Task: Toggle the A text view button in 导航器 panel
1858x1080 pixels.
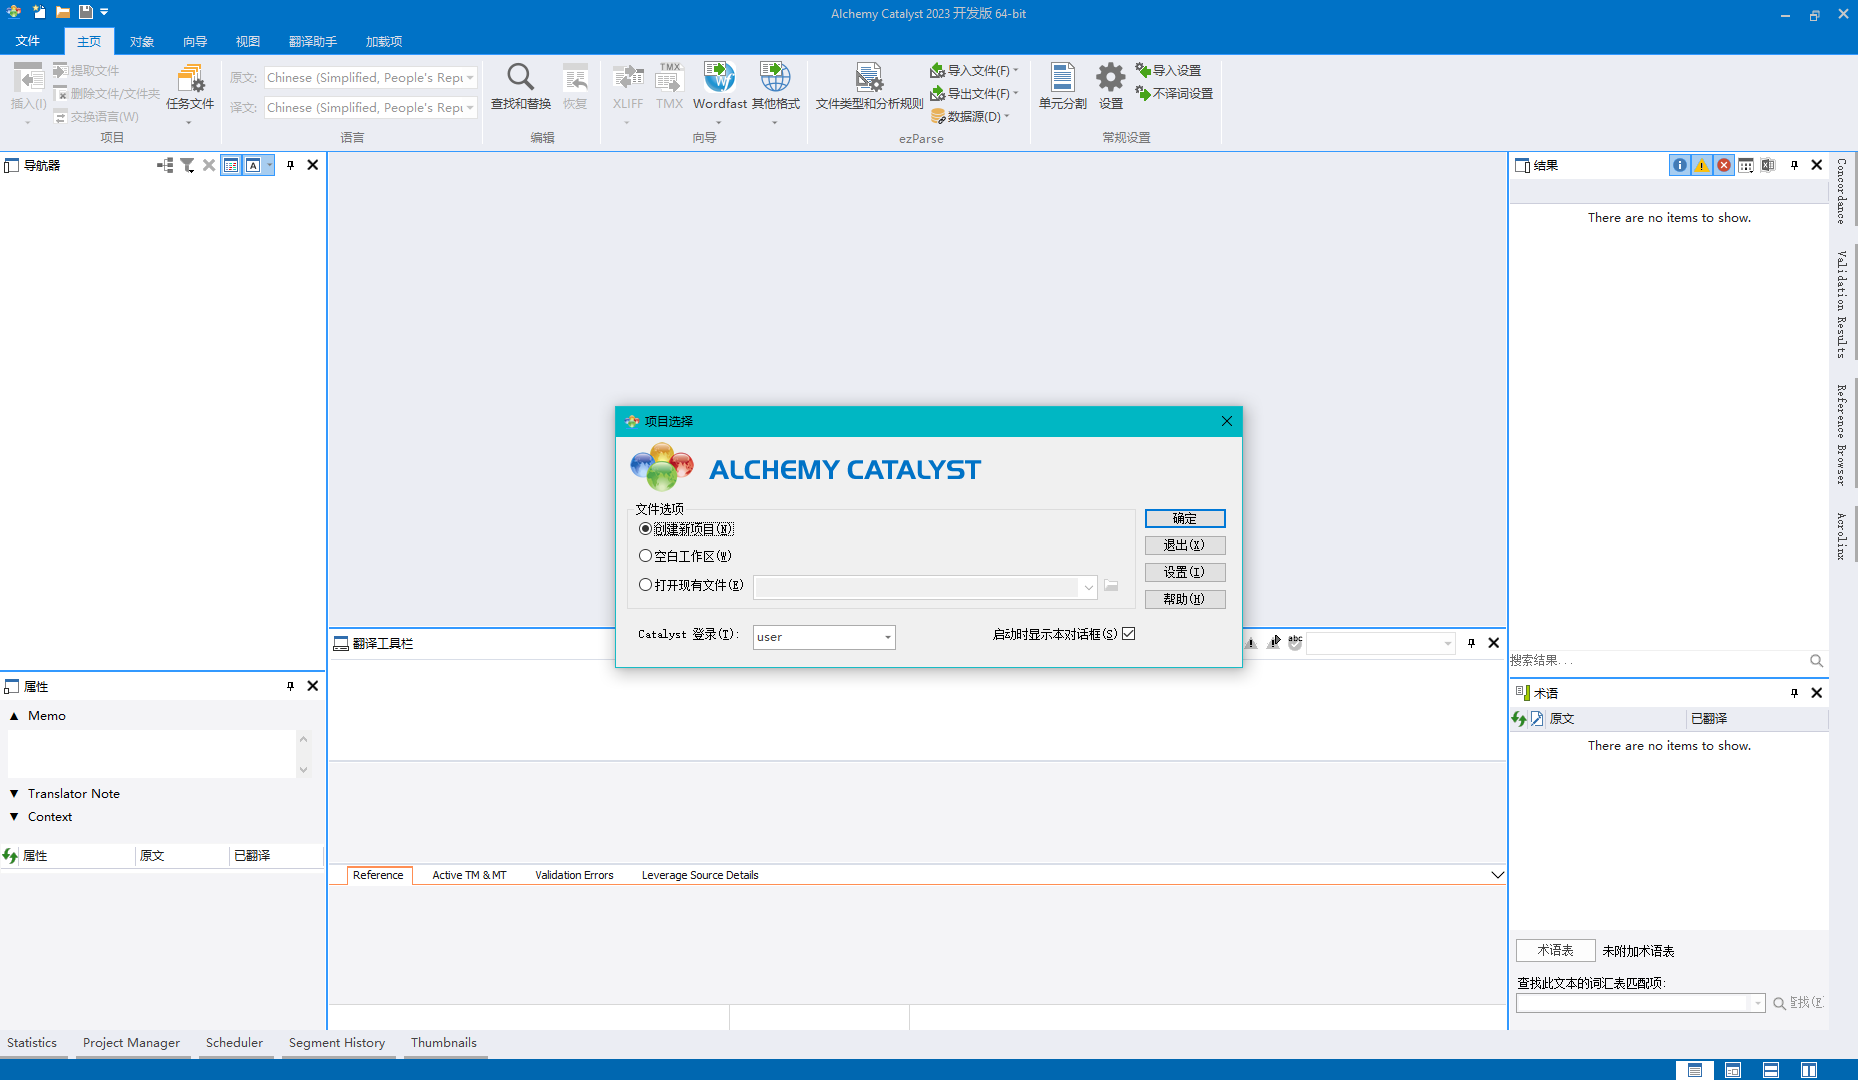Action: coord(253,165)
